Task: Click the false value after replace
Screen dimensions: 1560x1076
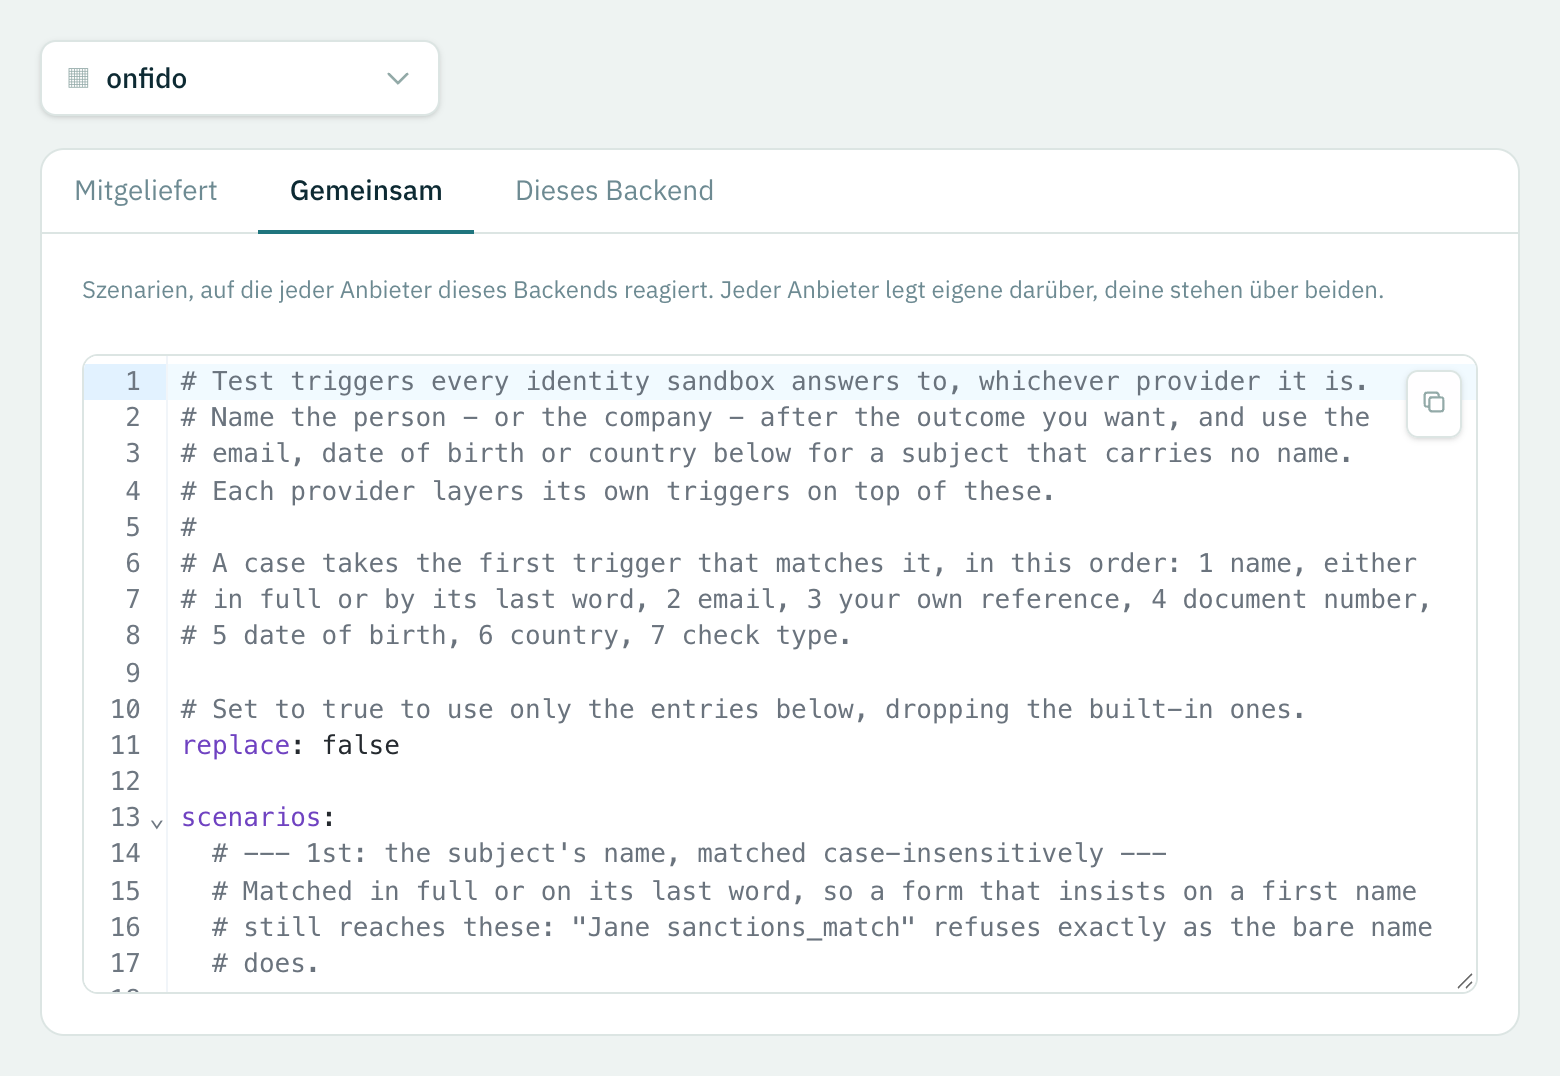Action: (361, 745)
